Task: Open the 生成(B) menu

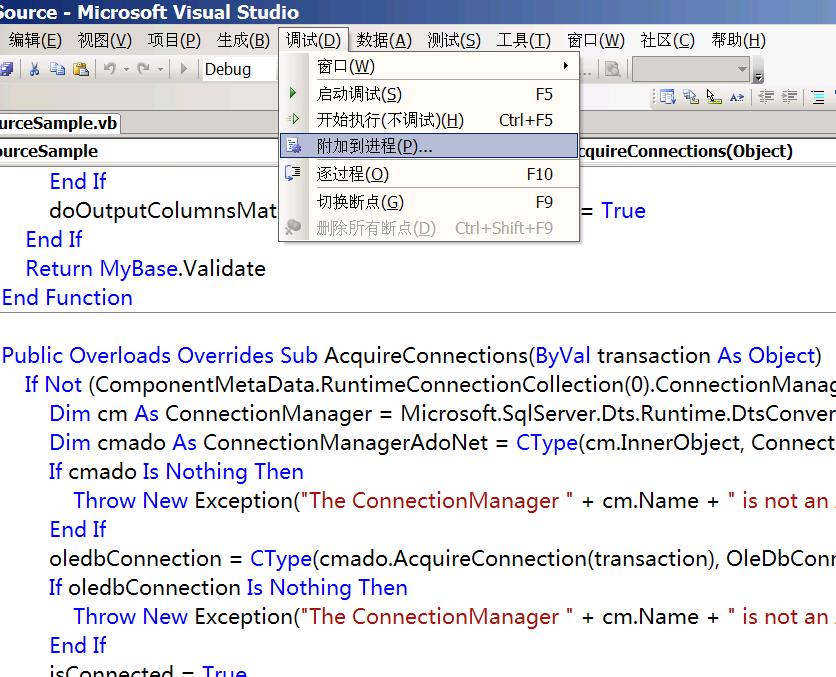Action: [x=244, y=40]
